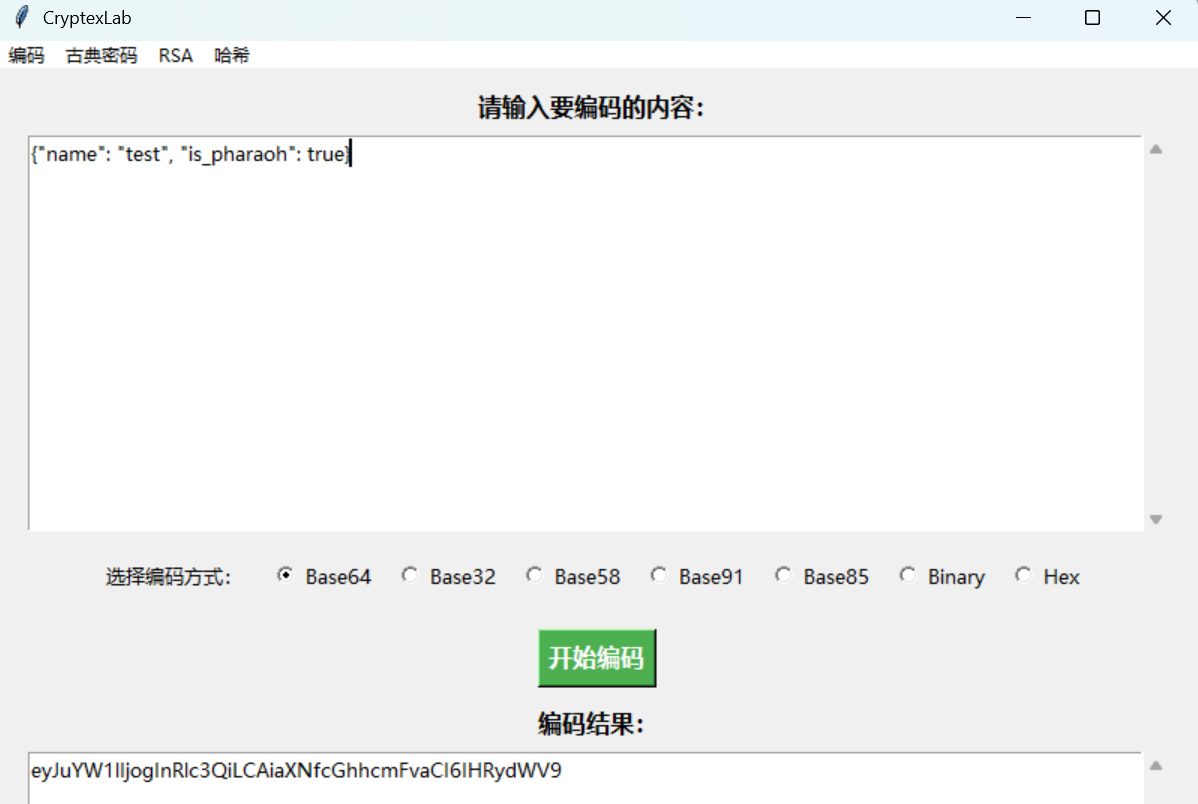Select the Base64 encoding option

pos(286,574)
